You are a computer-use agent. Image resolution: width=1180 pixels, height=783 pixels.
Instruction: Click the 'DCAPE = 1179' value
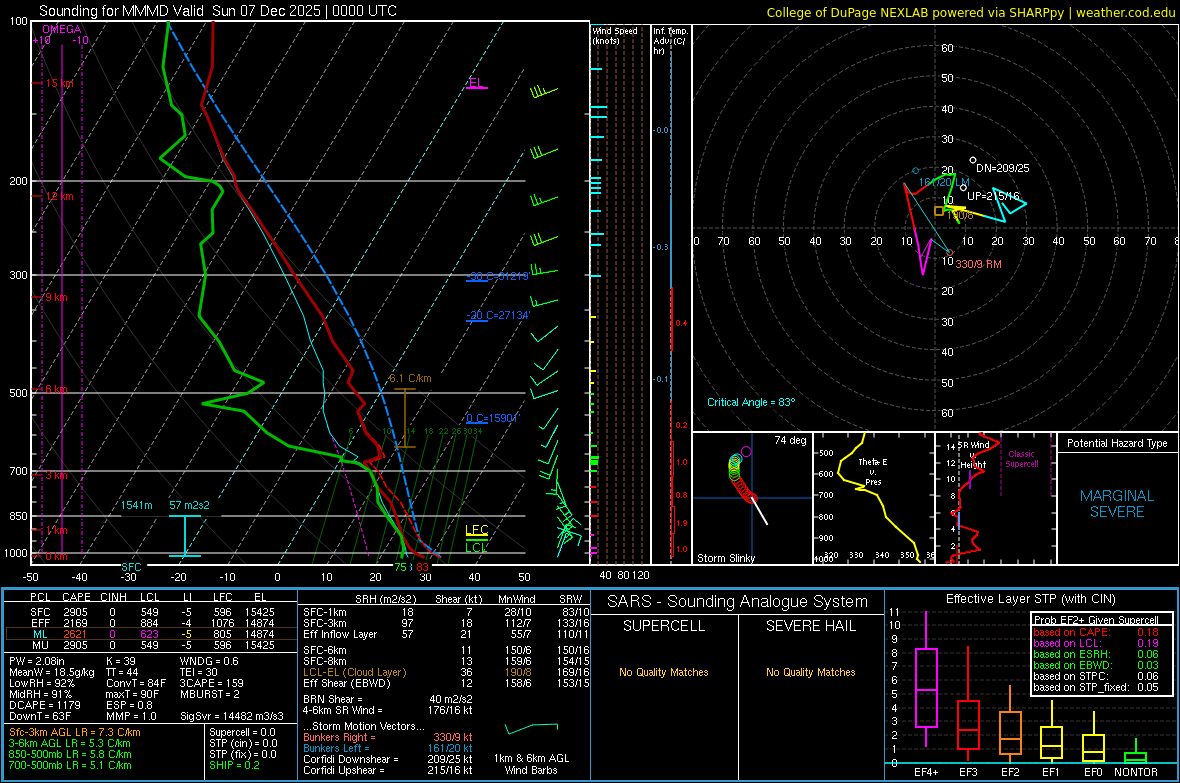pyautogui.click(x=44, y=705)
